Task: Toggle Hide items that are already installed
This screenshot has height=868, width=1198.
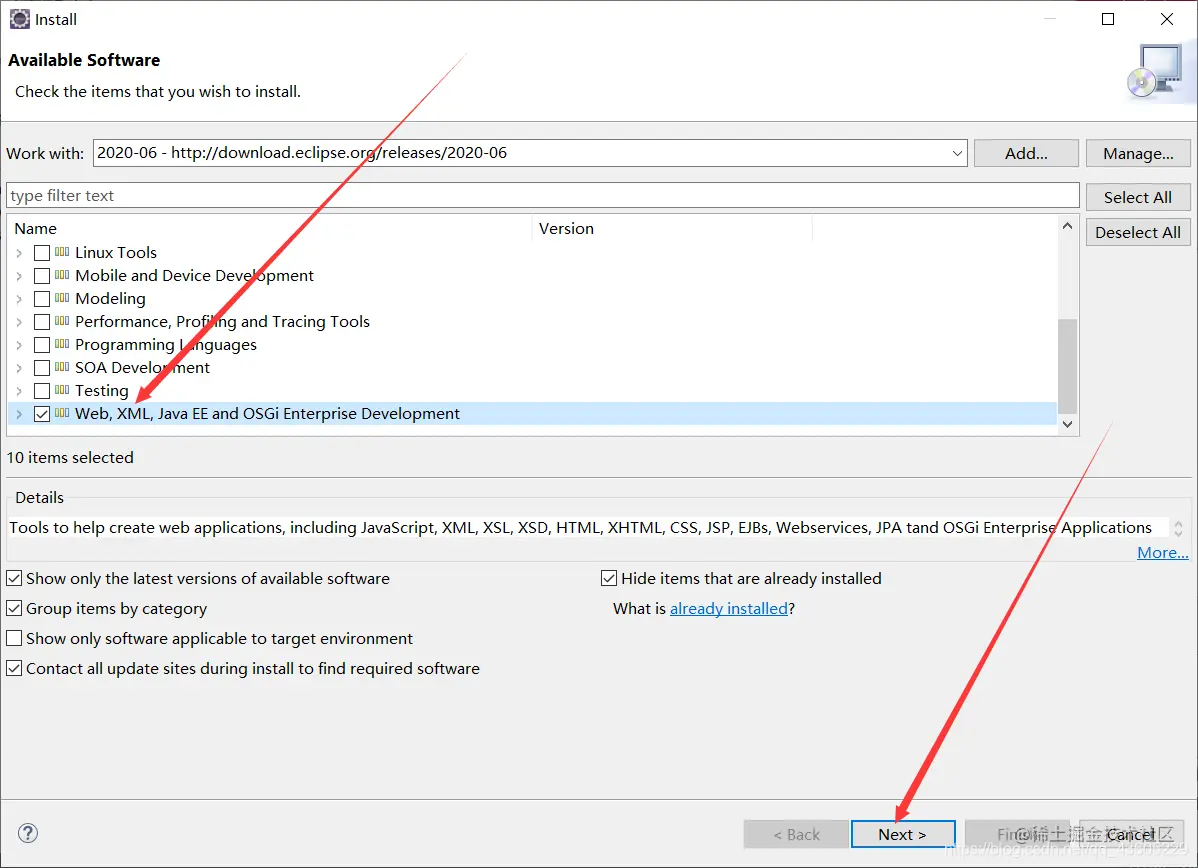Action: pos(609,578)
